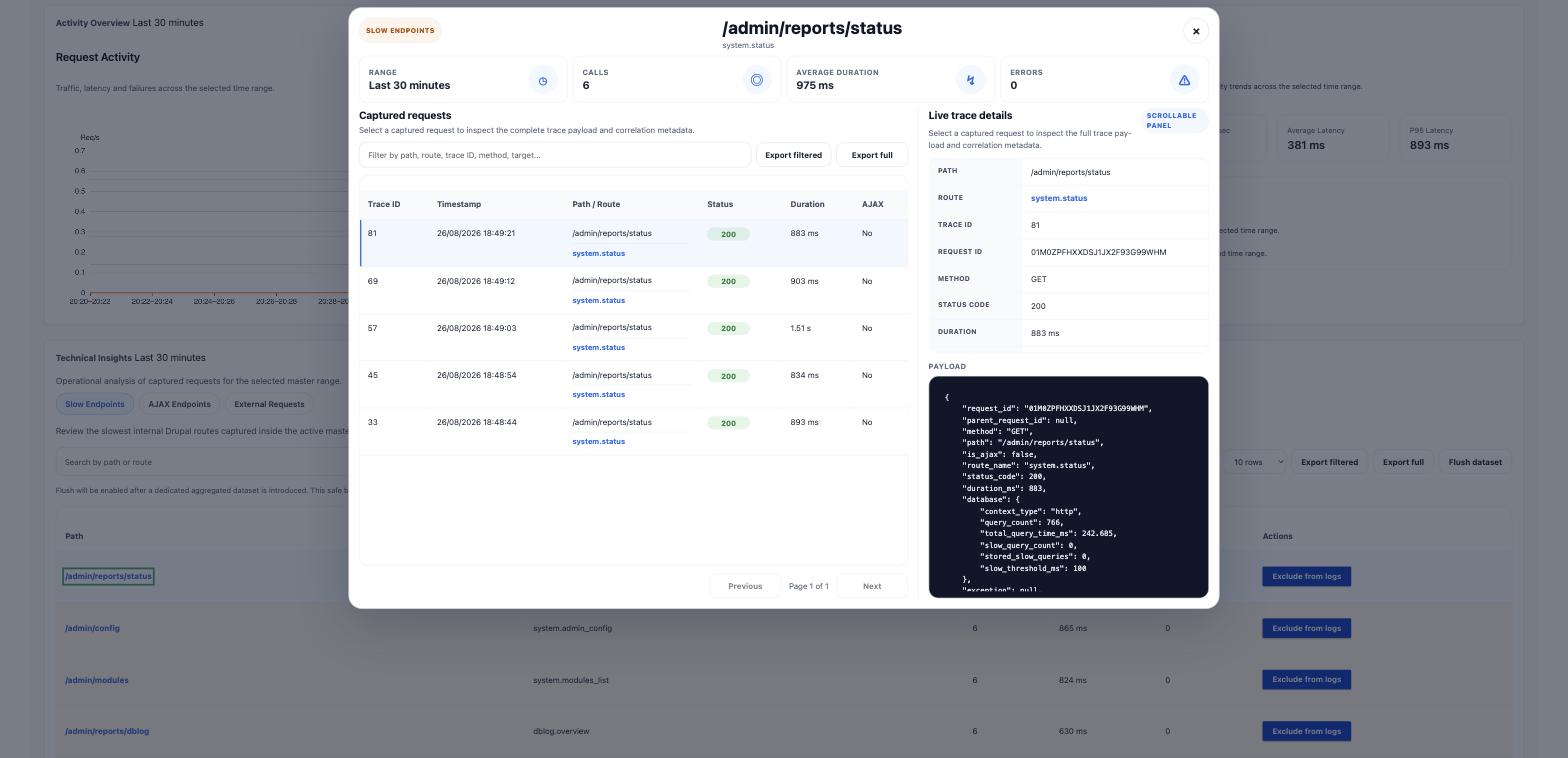The height and width of the screenshot is (758, 1568).
Task: Click background Export full button
Action: (1403, 462)
